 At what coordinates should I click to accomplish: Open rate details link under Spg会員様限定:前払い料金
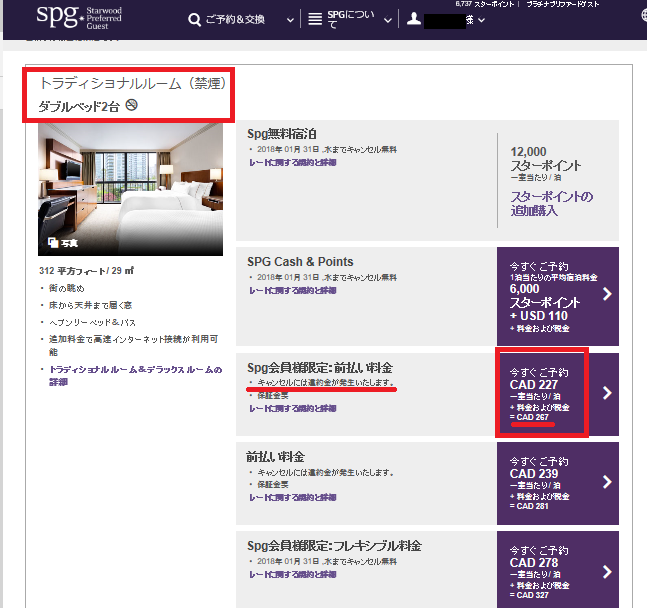coord(293,409)
